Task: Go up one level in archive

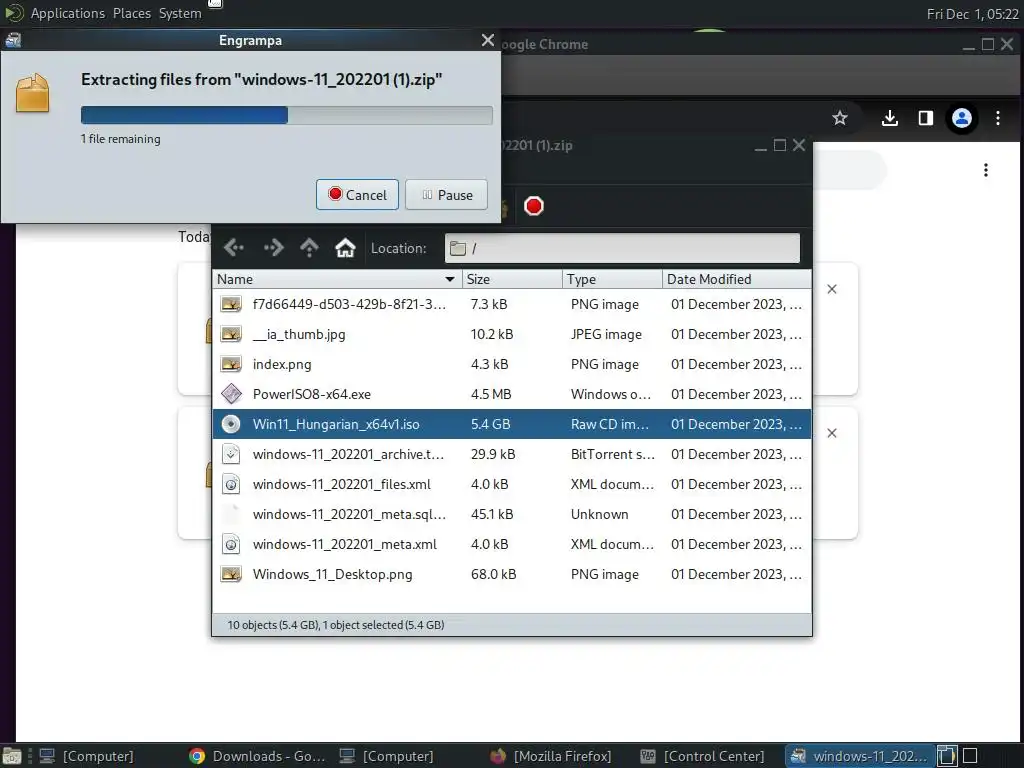Action: click(x=309, y=248)
